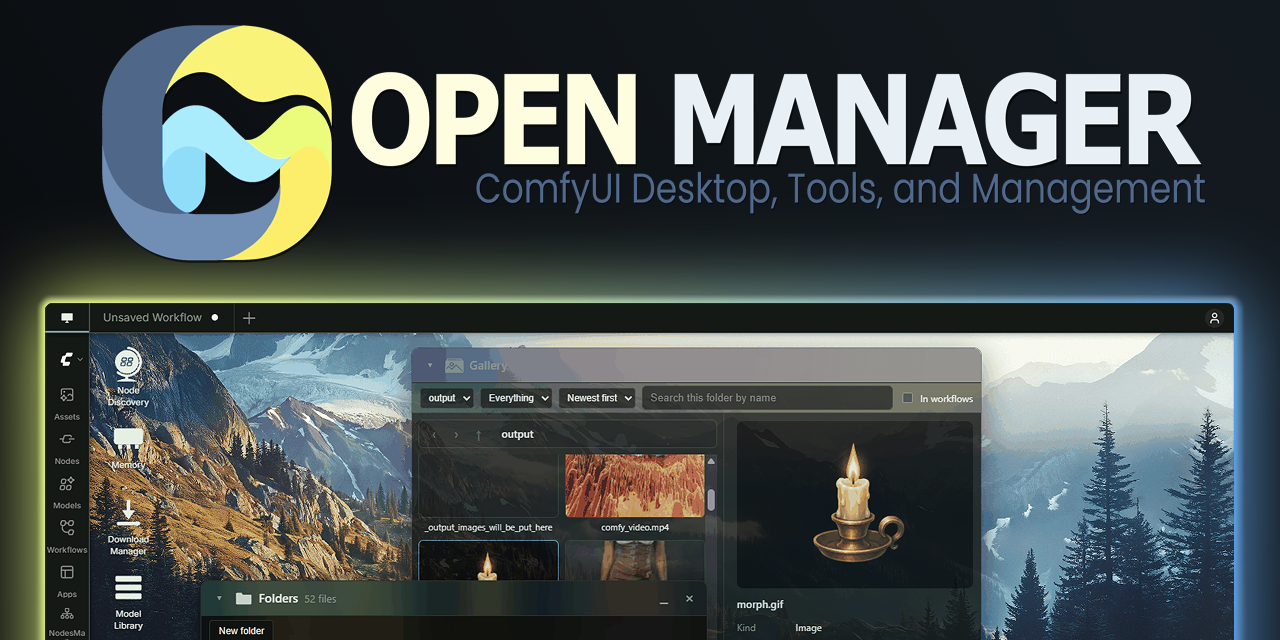Open the Apps panel in the sidebar

pyautogui.click(x=67, y=581)
